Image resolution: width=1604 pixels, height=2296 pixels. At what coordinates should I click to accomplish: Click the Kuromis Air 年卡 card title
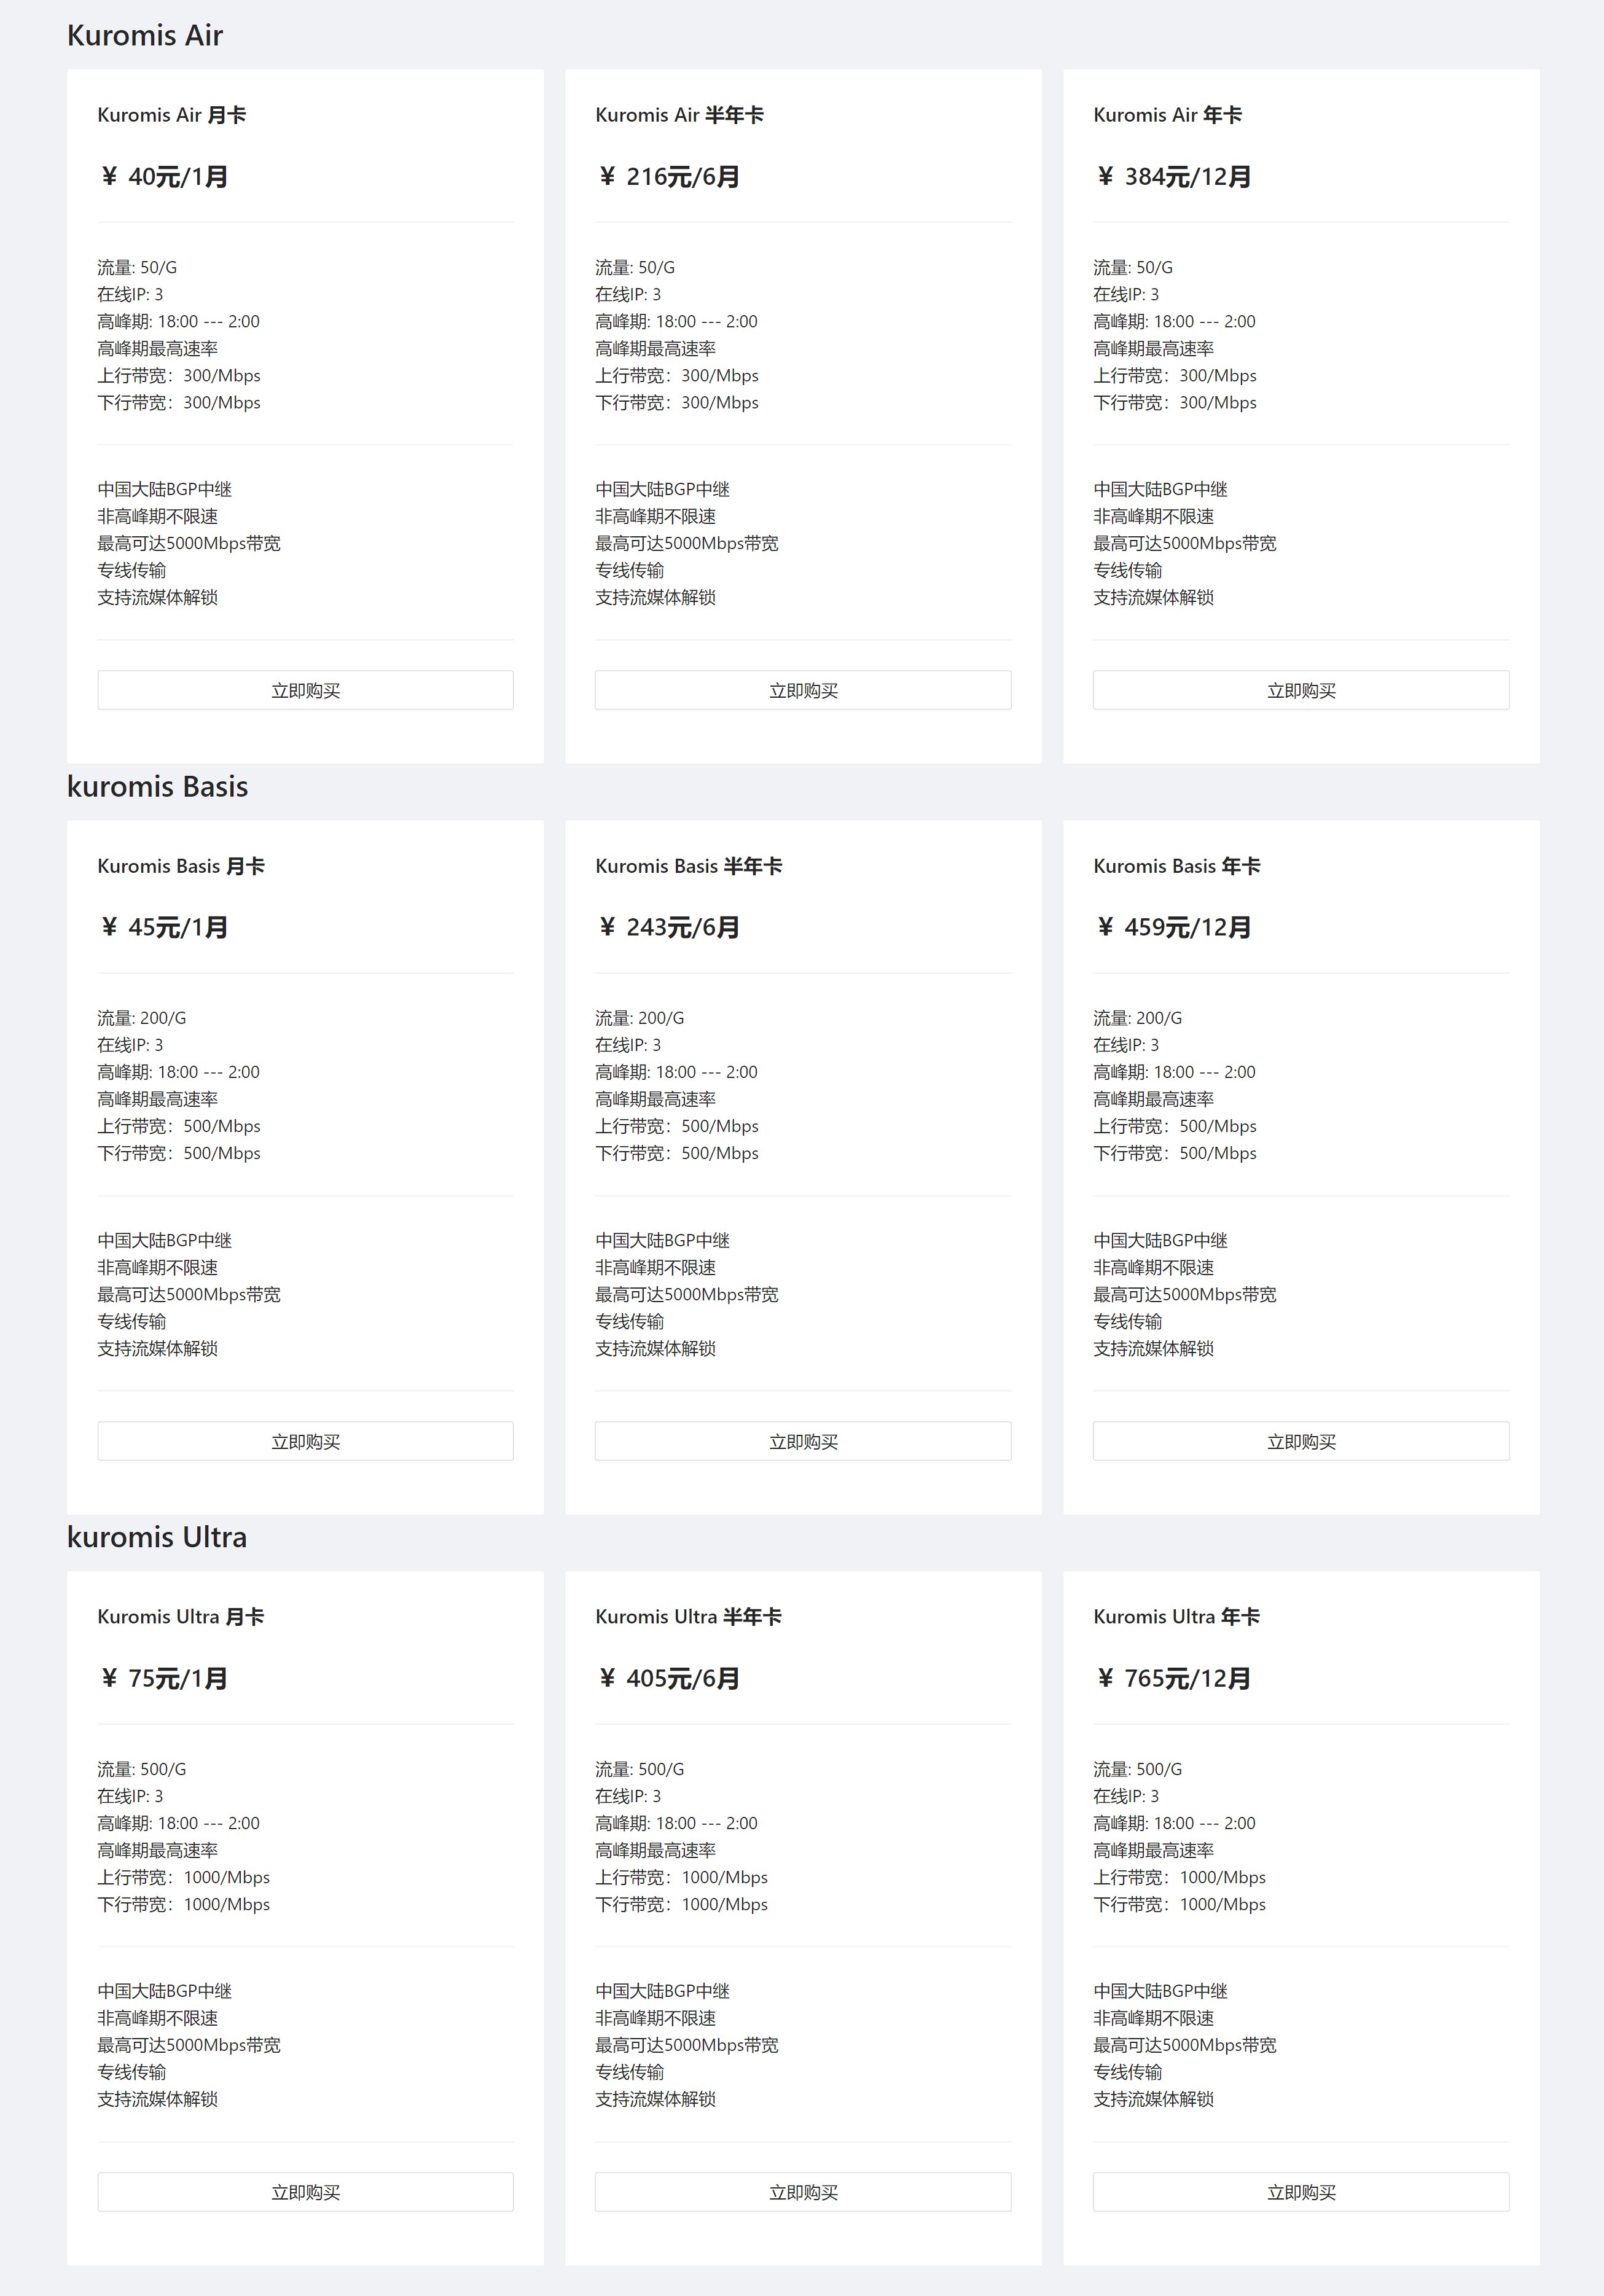click(1168, 115)
